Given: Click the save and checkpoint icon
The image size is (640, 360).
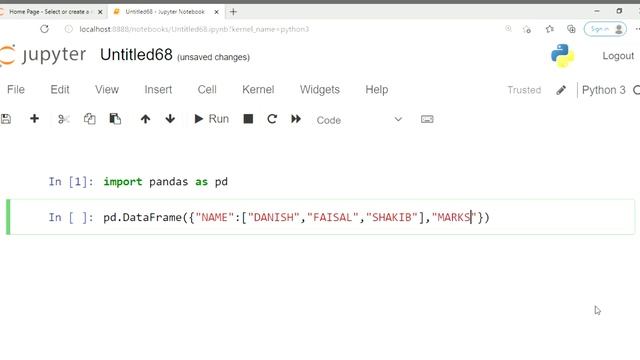Looking at the screenshot, I should [6, 119].
